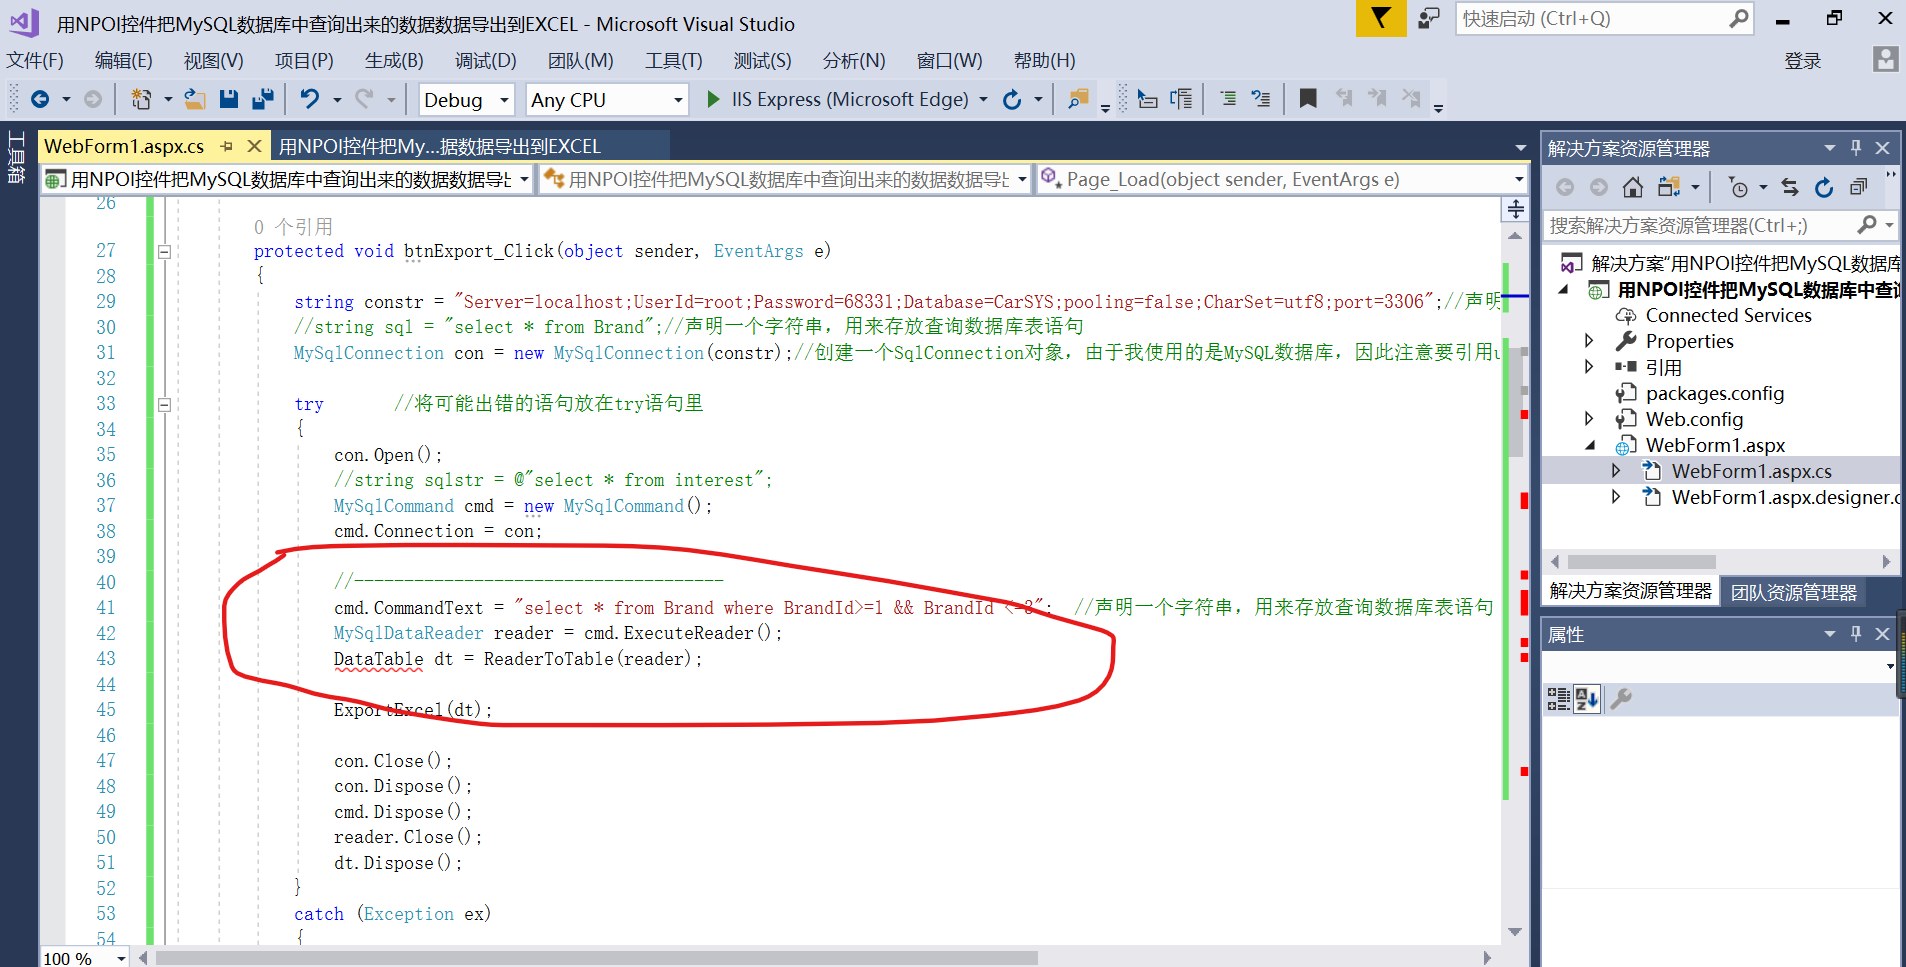Pin the 属性 (Properties) window
1906x967 pixels.
(x=1856, y=633)
